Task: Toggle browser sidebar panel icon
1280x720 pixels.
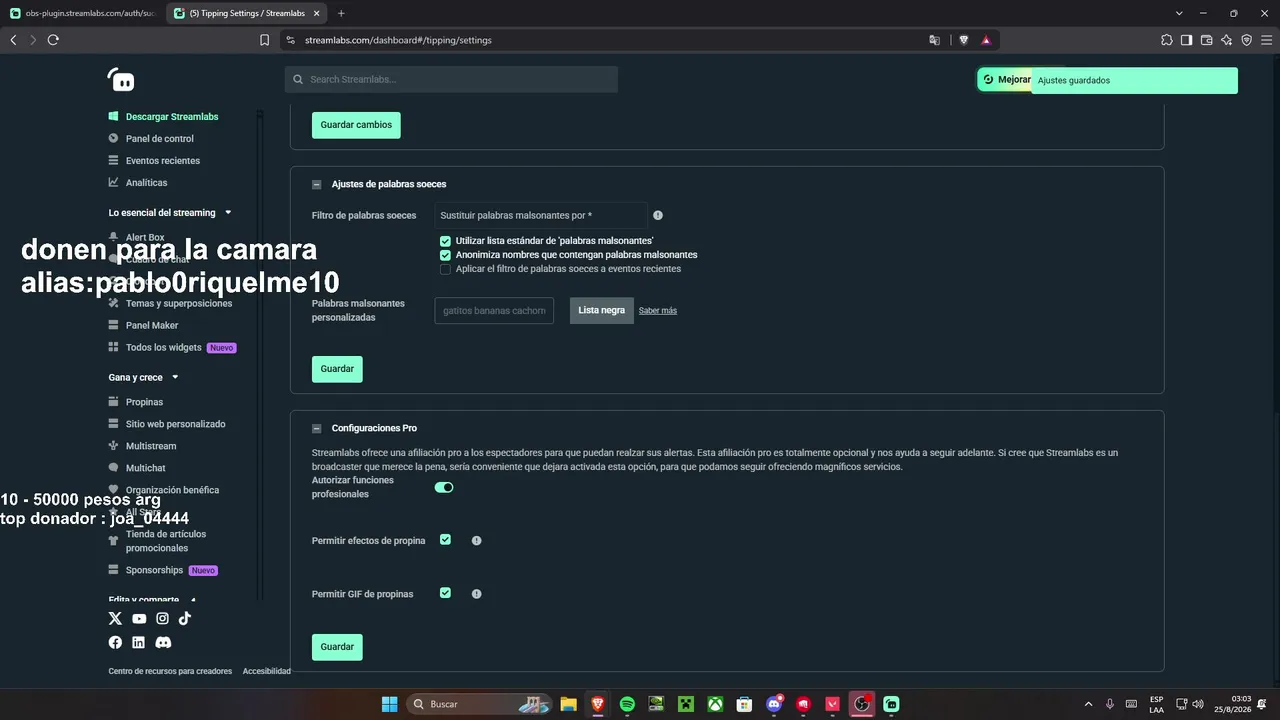Action: tap(1187, 40)
